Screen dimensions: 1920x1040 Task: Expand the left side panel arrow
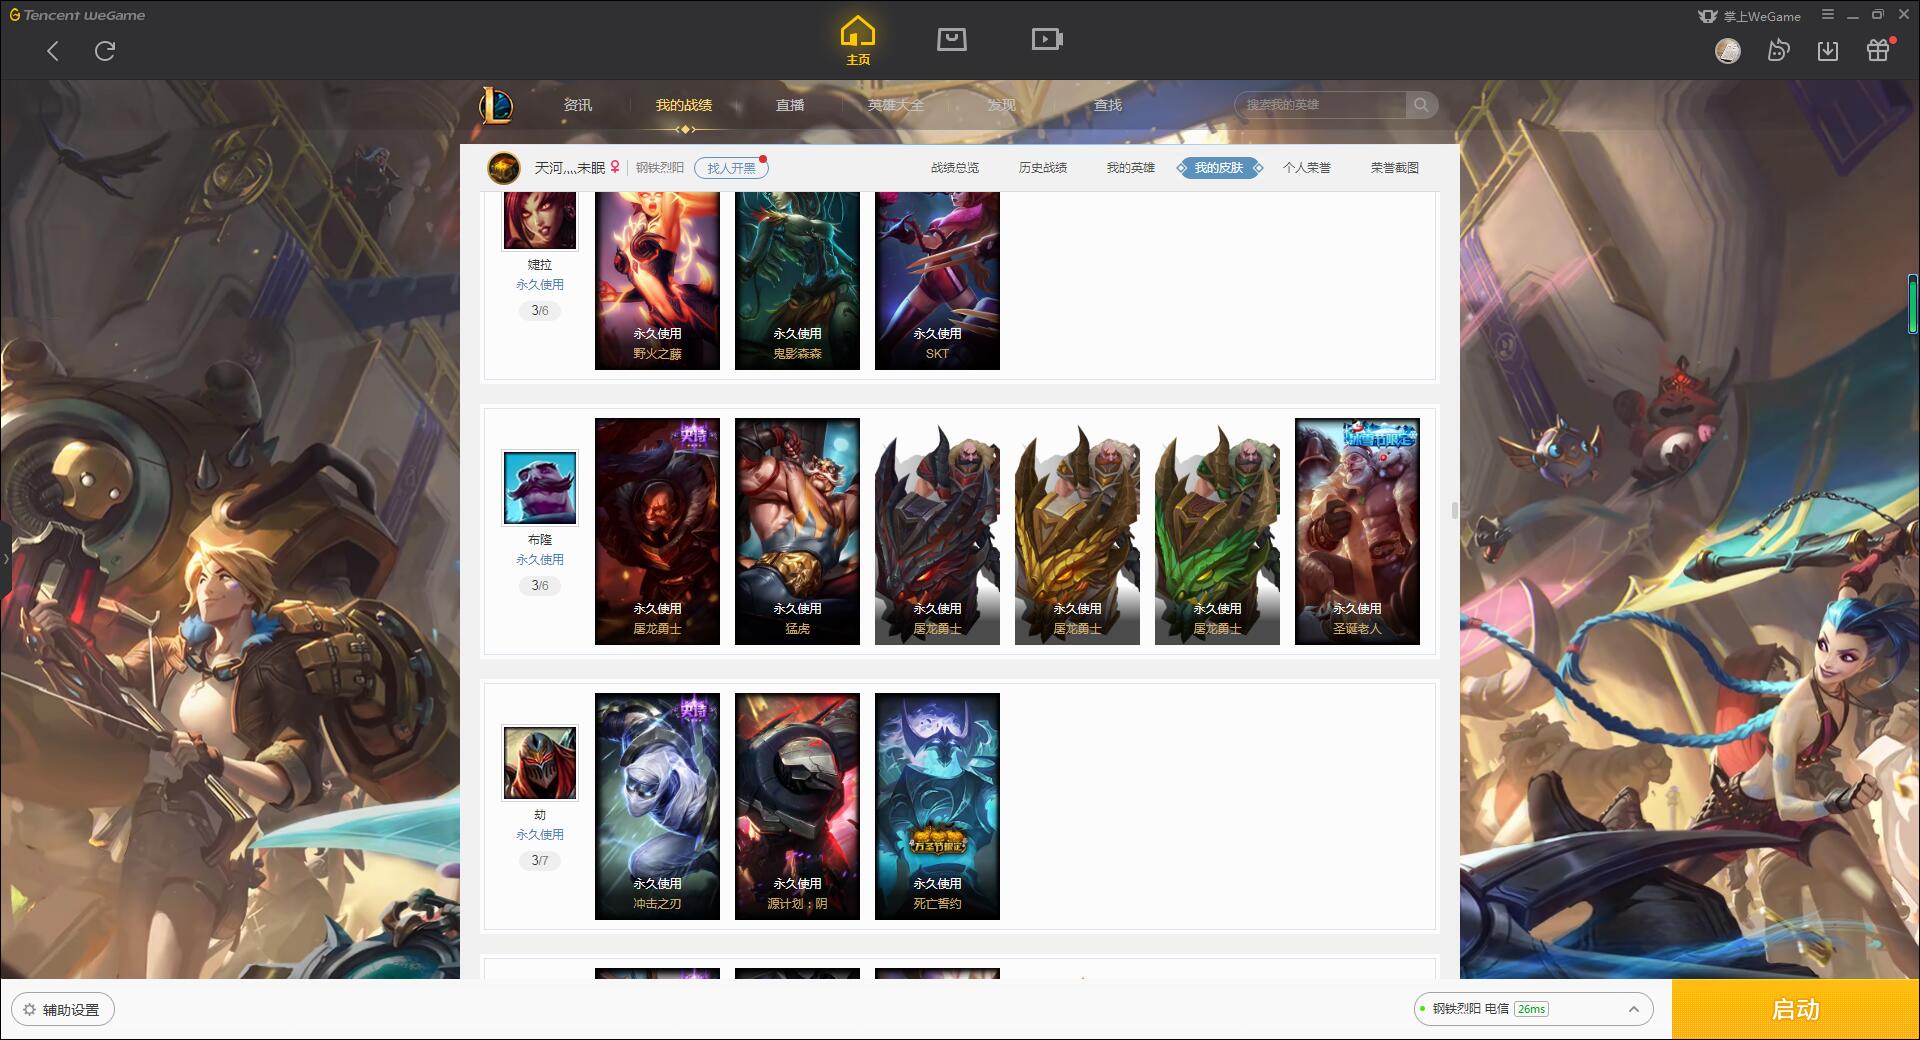pos(5,558)
